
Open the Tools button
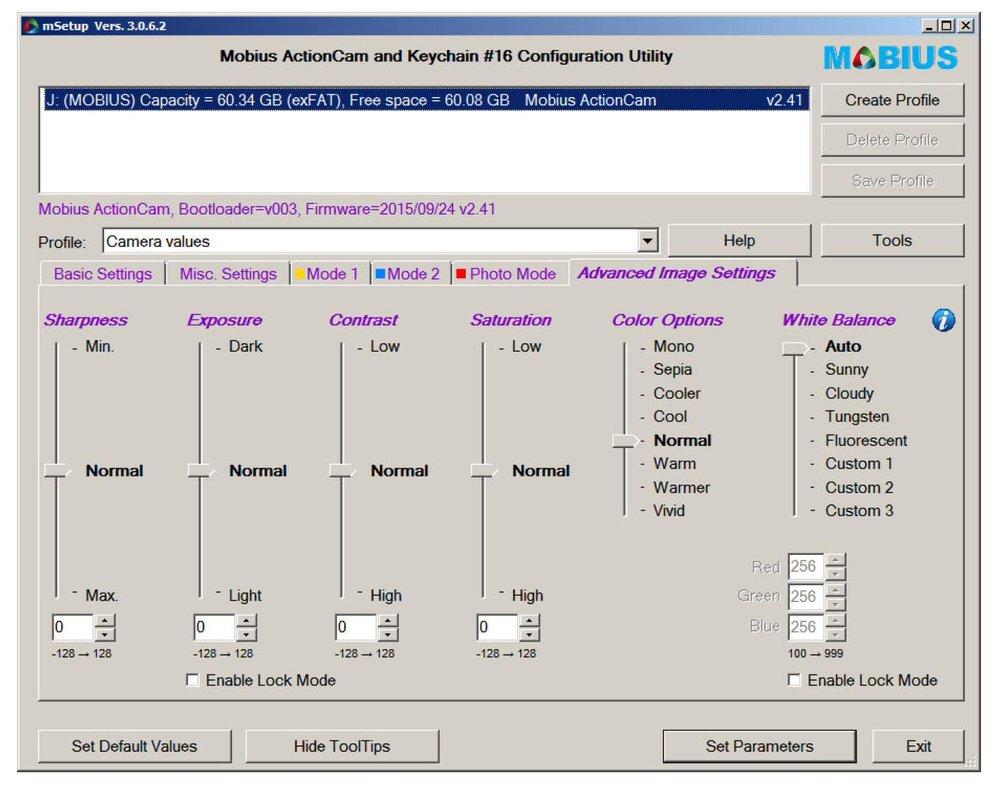click(892, 240)
